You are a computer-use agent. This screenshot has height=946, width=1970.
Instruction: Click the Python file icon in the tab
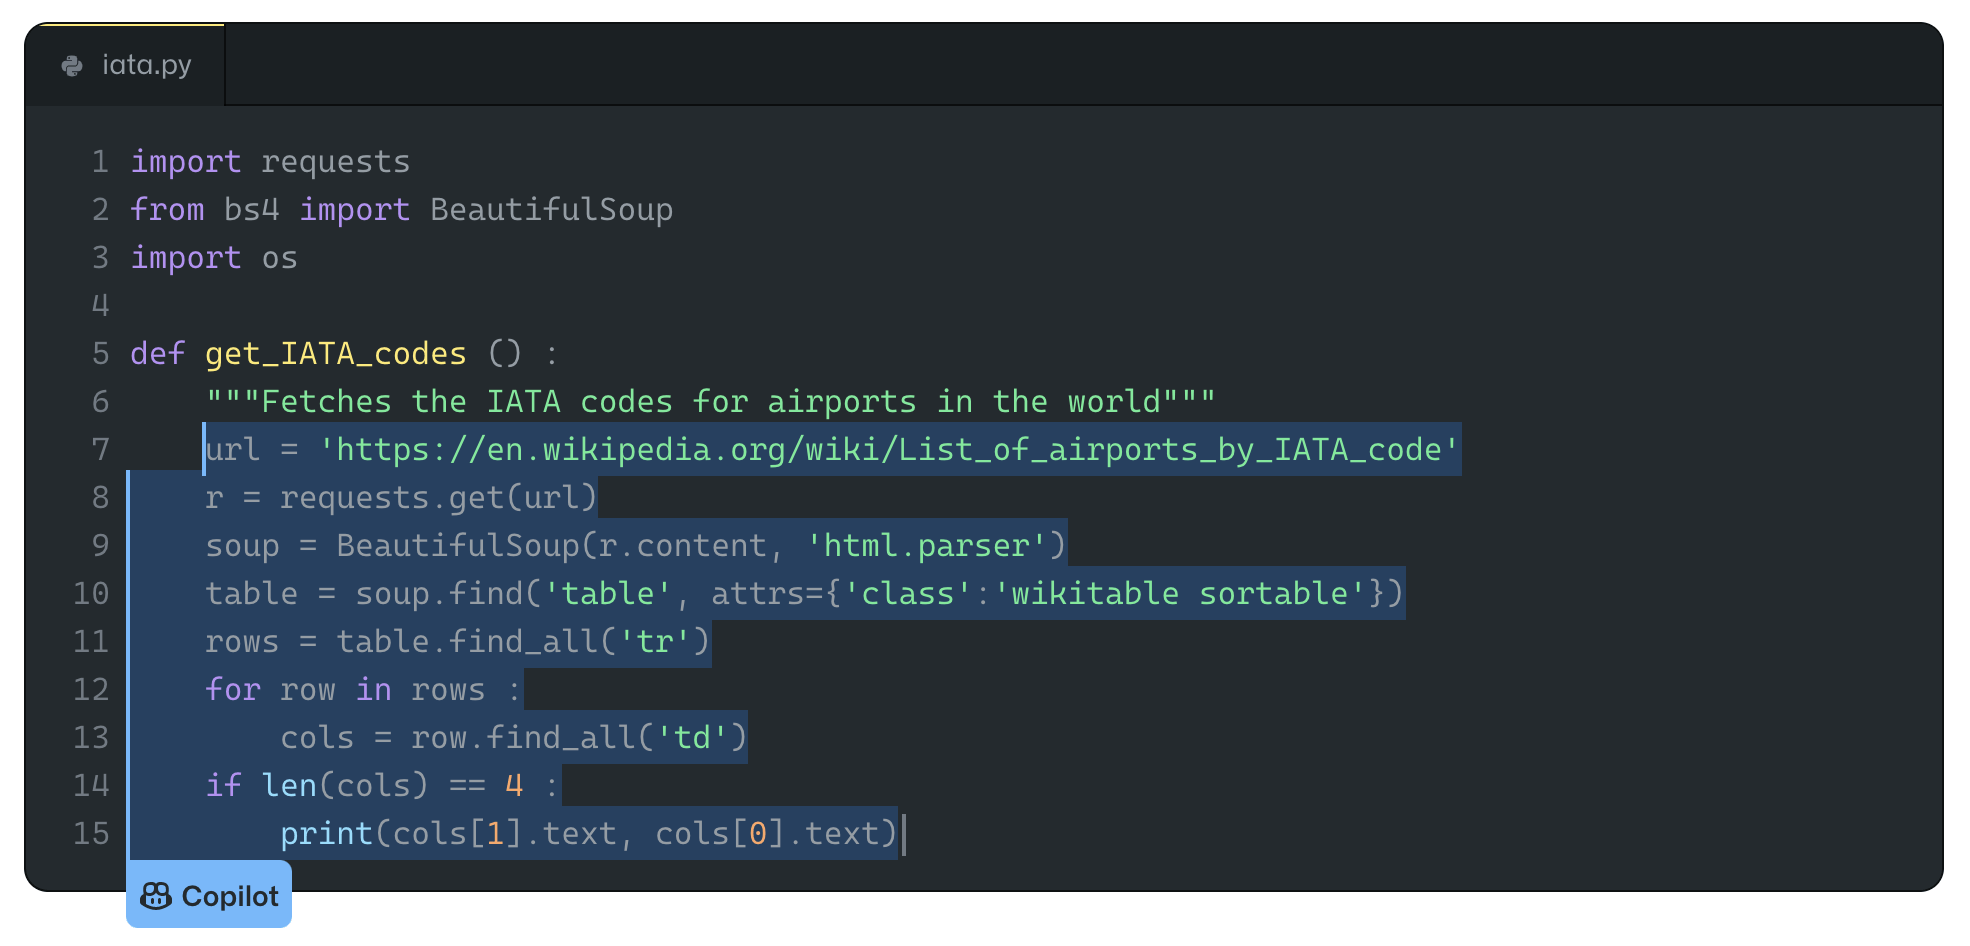tap(72, 66)
